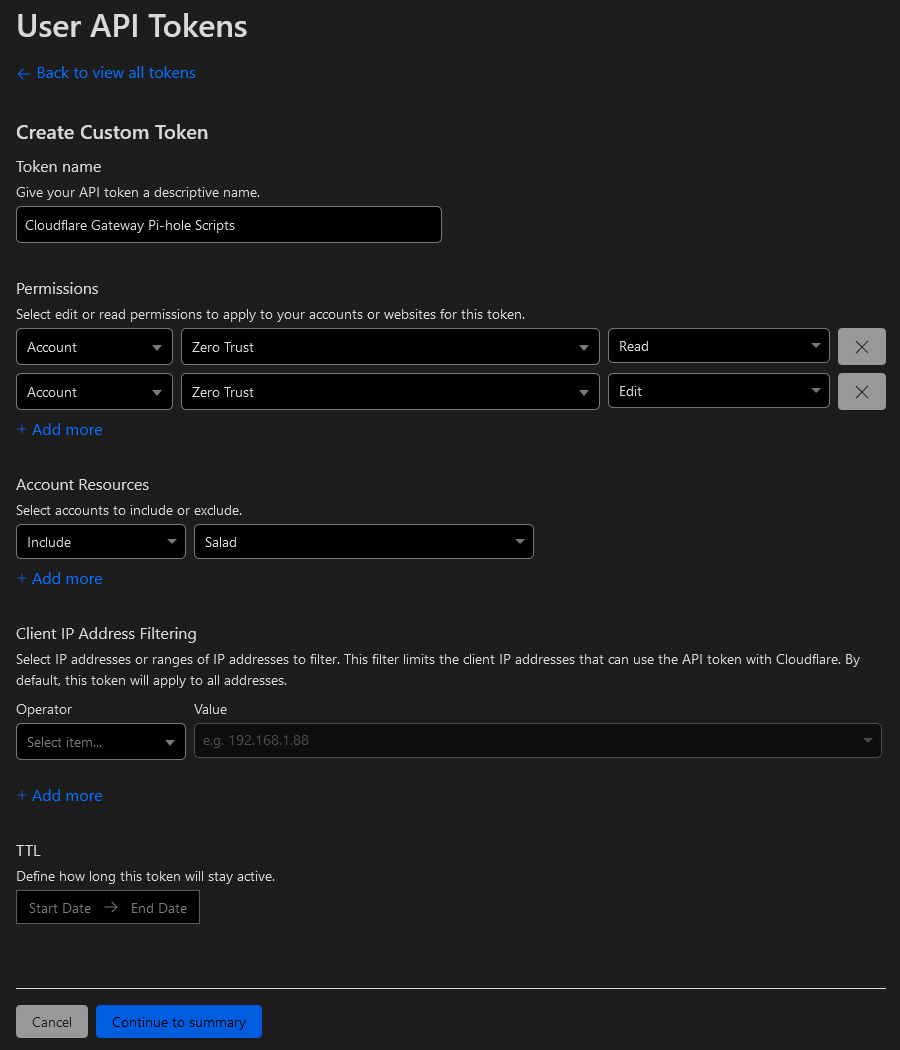This screenshot has width=900, height=1050.
Task: Open Zero Trust dropdown in Edit row
Action: coord(390,392)
